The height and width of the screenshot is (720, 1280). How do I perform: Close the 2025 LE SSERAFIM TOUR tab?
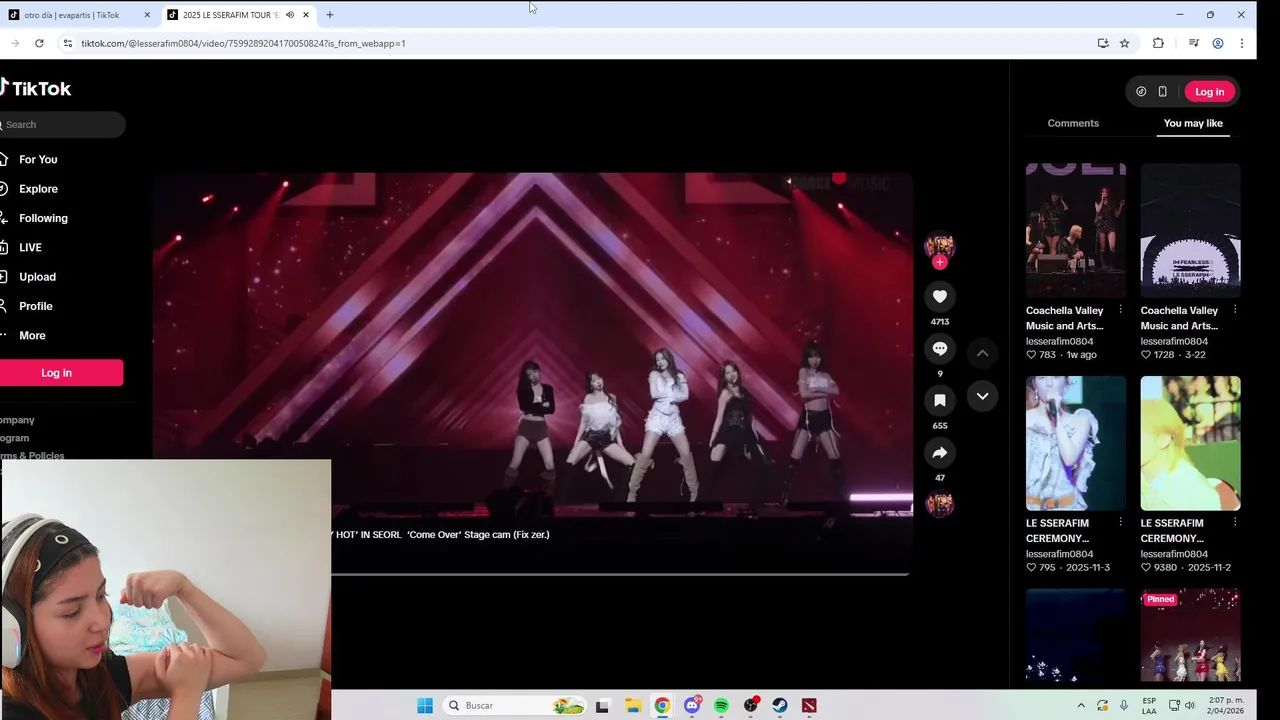click(x=306, y=15)
